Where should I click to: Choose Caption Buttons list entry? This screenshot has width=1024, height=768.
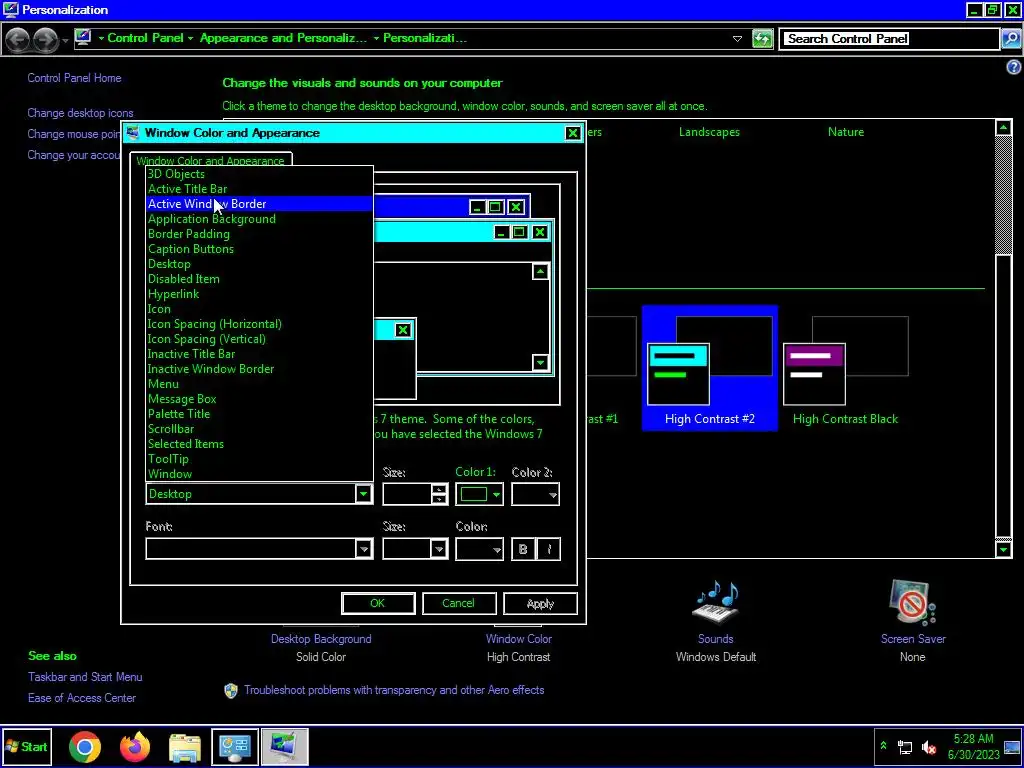pos(259,249)
